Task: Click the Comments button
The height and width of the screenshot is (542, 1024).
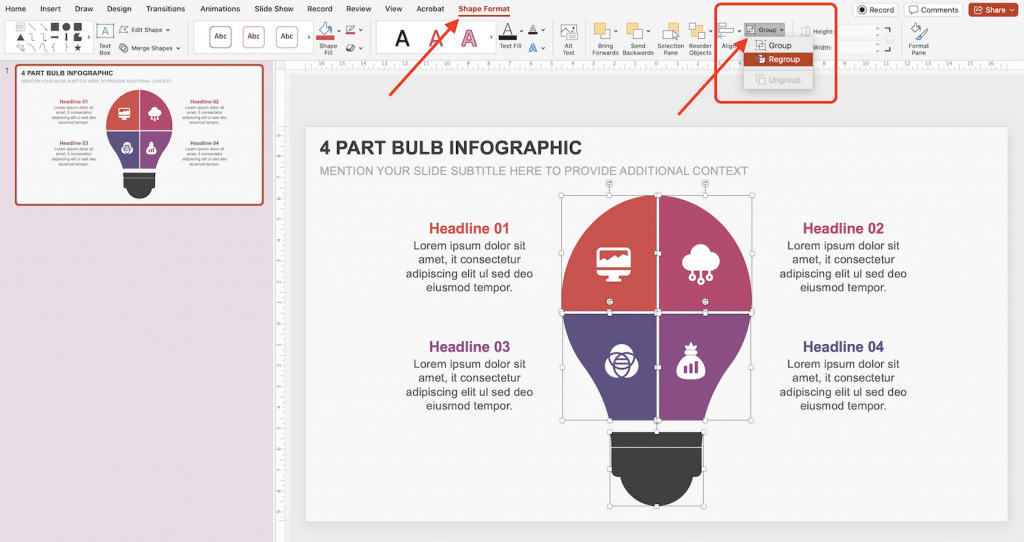Action: [x=933, y=10]
